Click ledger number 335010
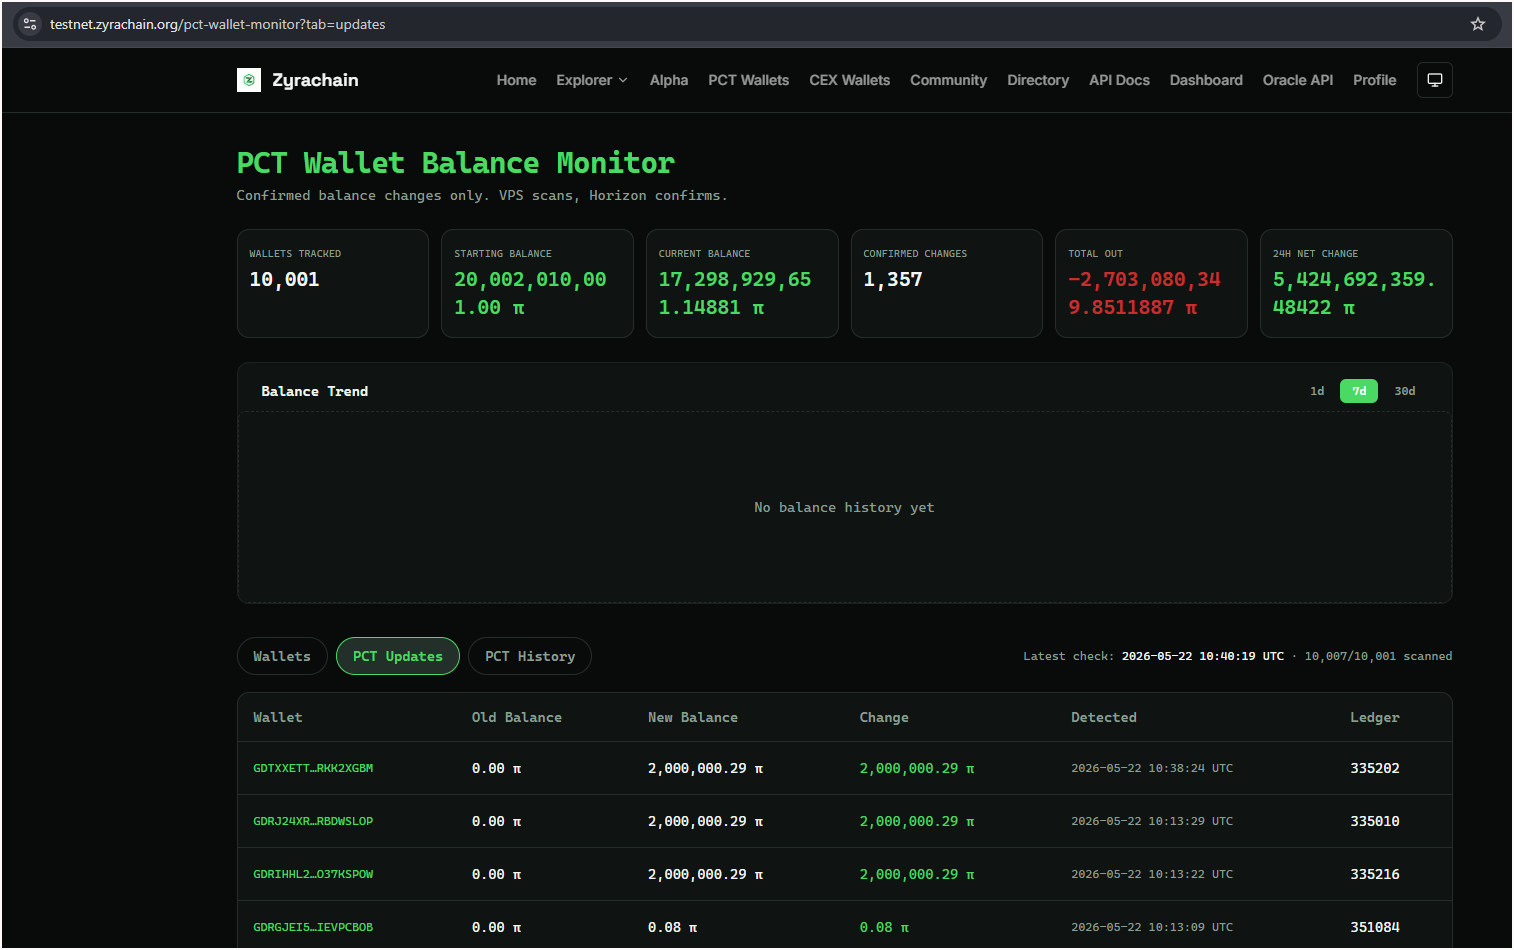The height and width of the screenshot is (950, 1514). click(1375, 821)
